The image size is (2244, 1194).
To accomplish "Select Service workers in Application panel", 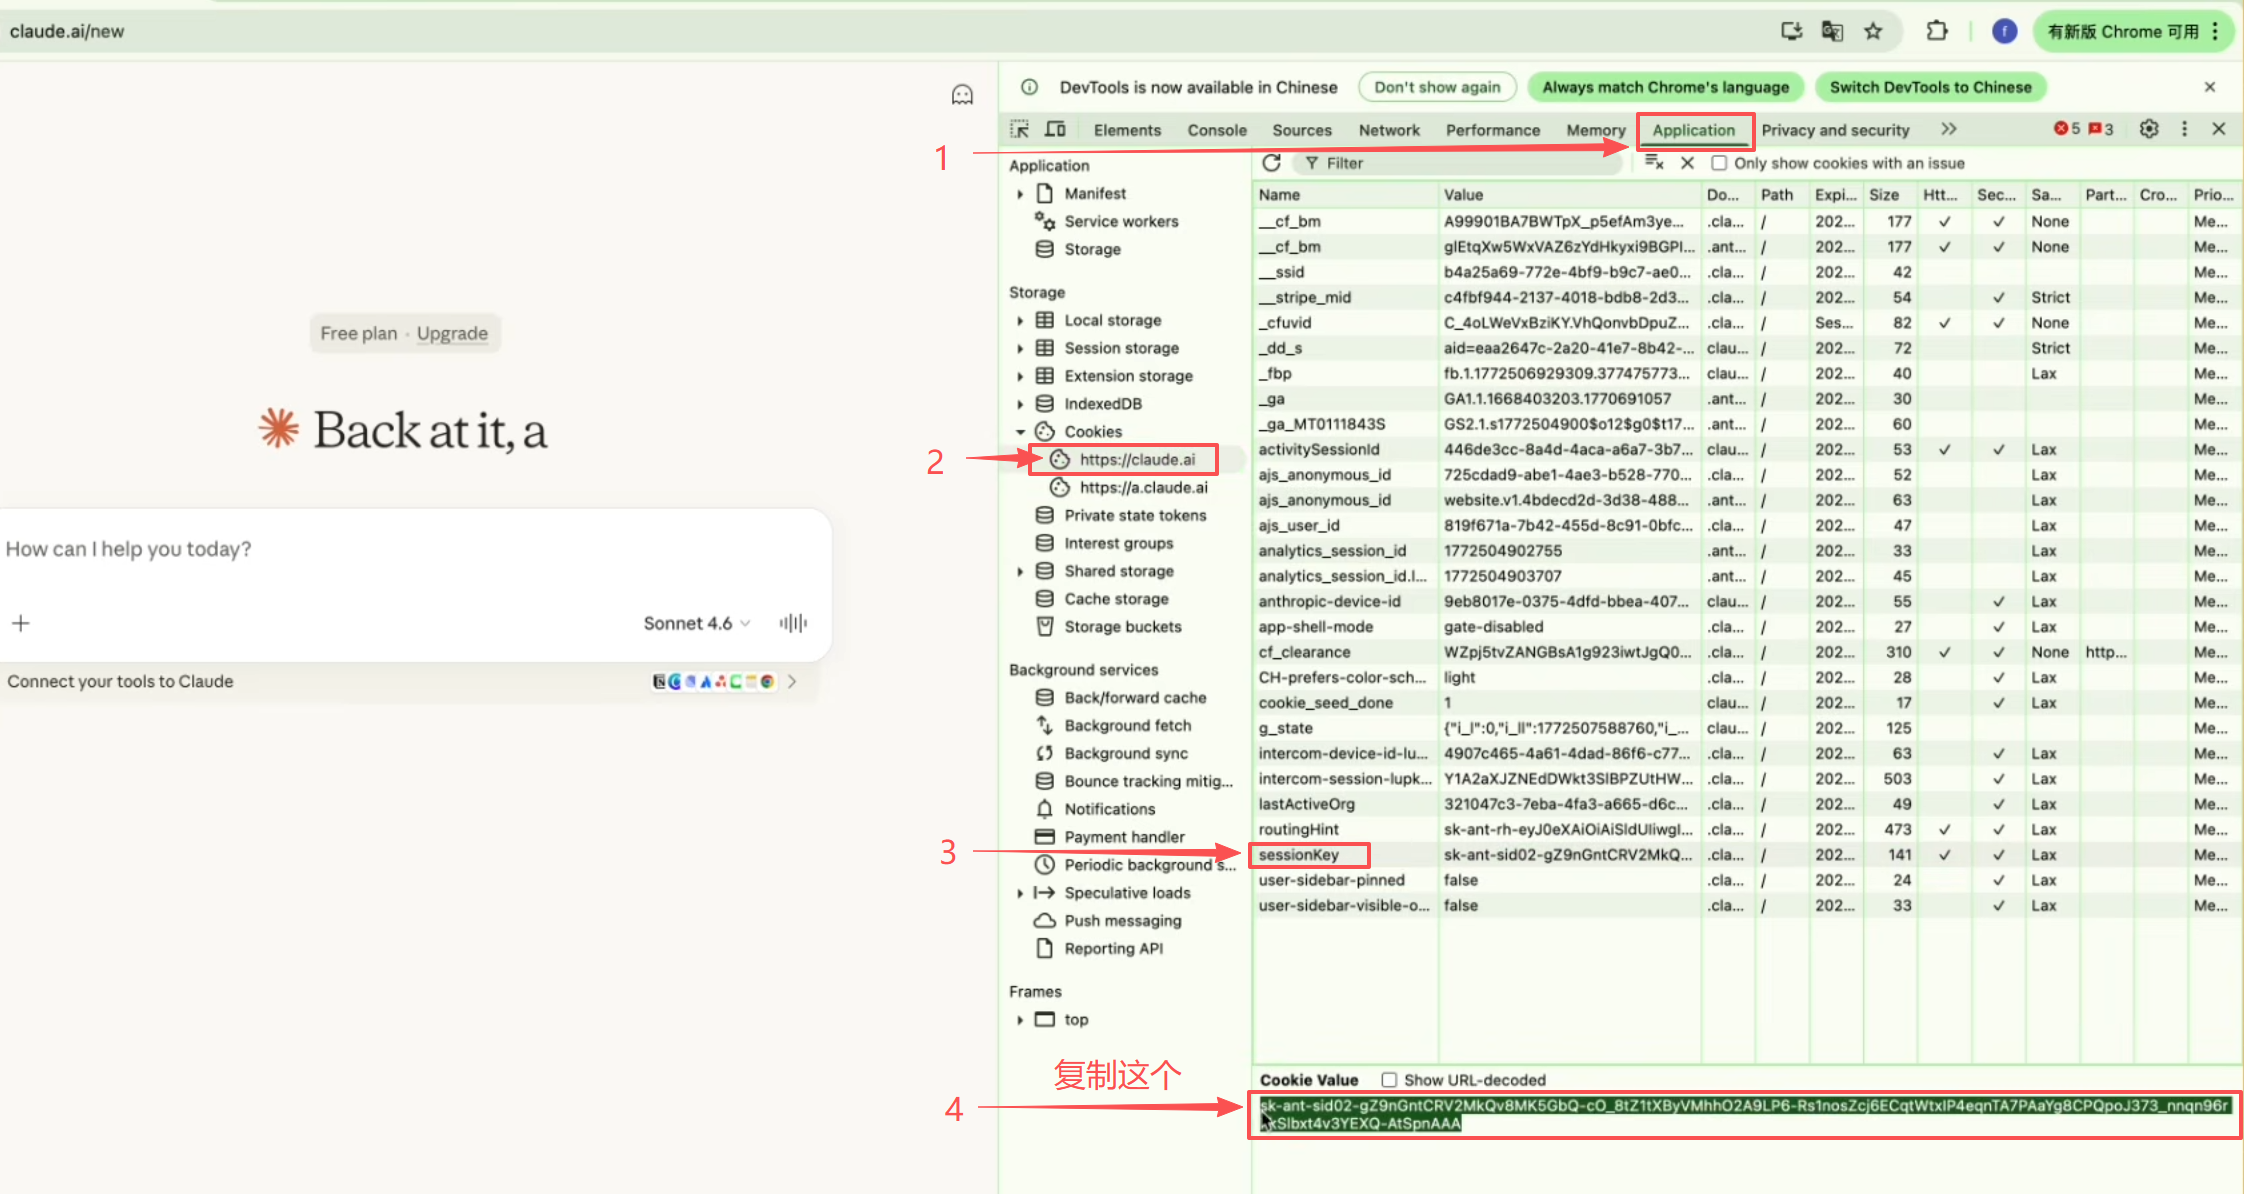I will point(1120,221).
